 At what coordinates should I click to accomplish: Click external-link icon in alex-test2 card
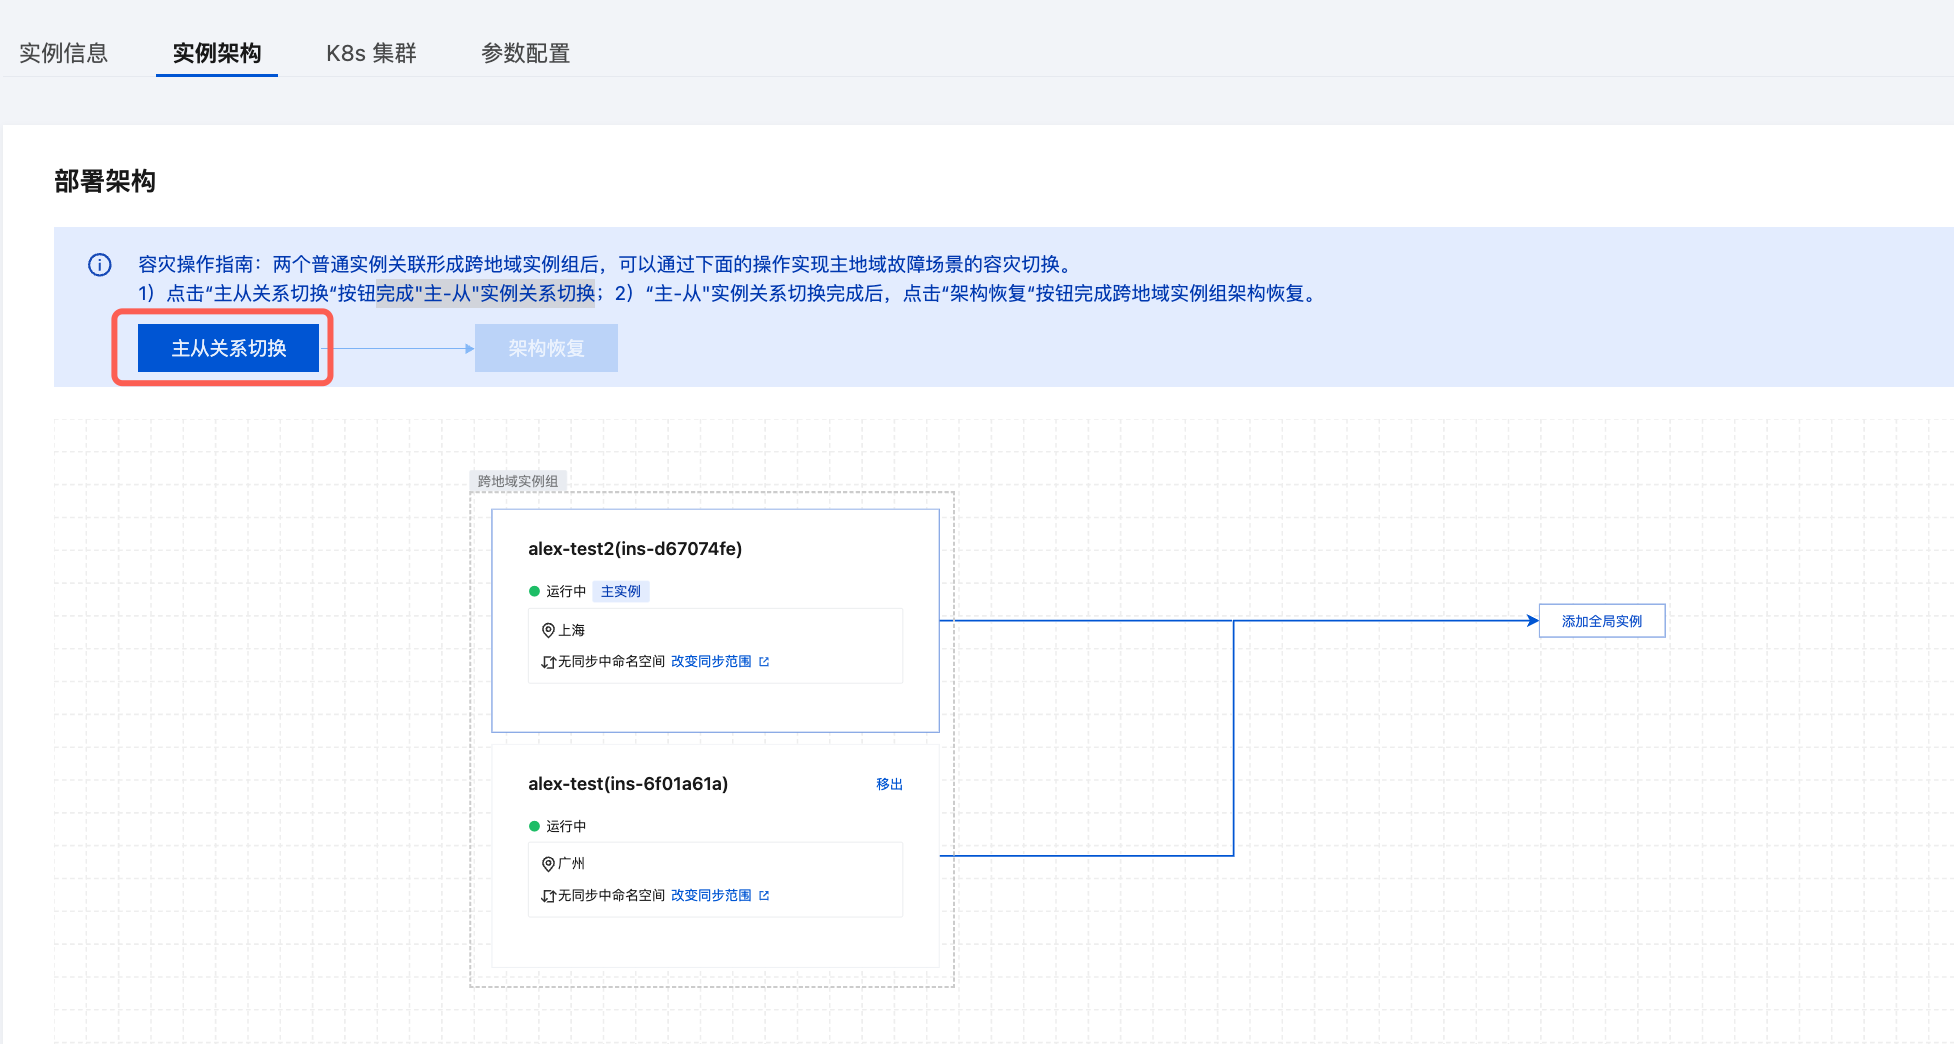click(764, 661)
